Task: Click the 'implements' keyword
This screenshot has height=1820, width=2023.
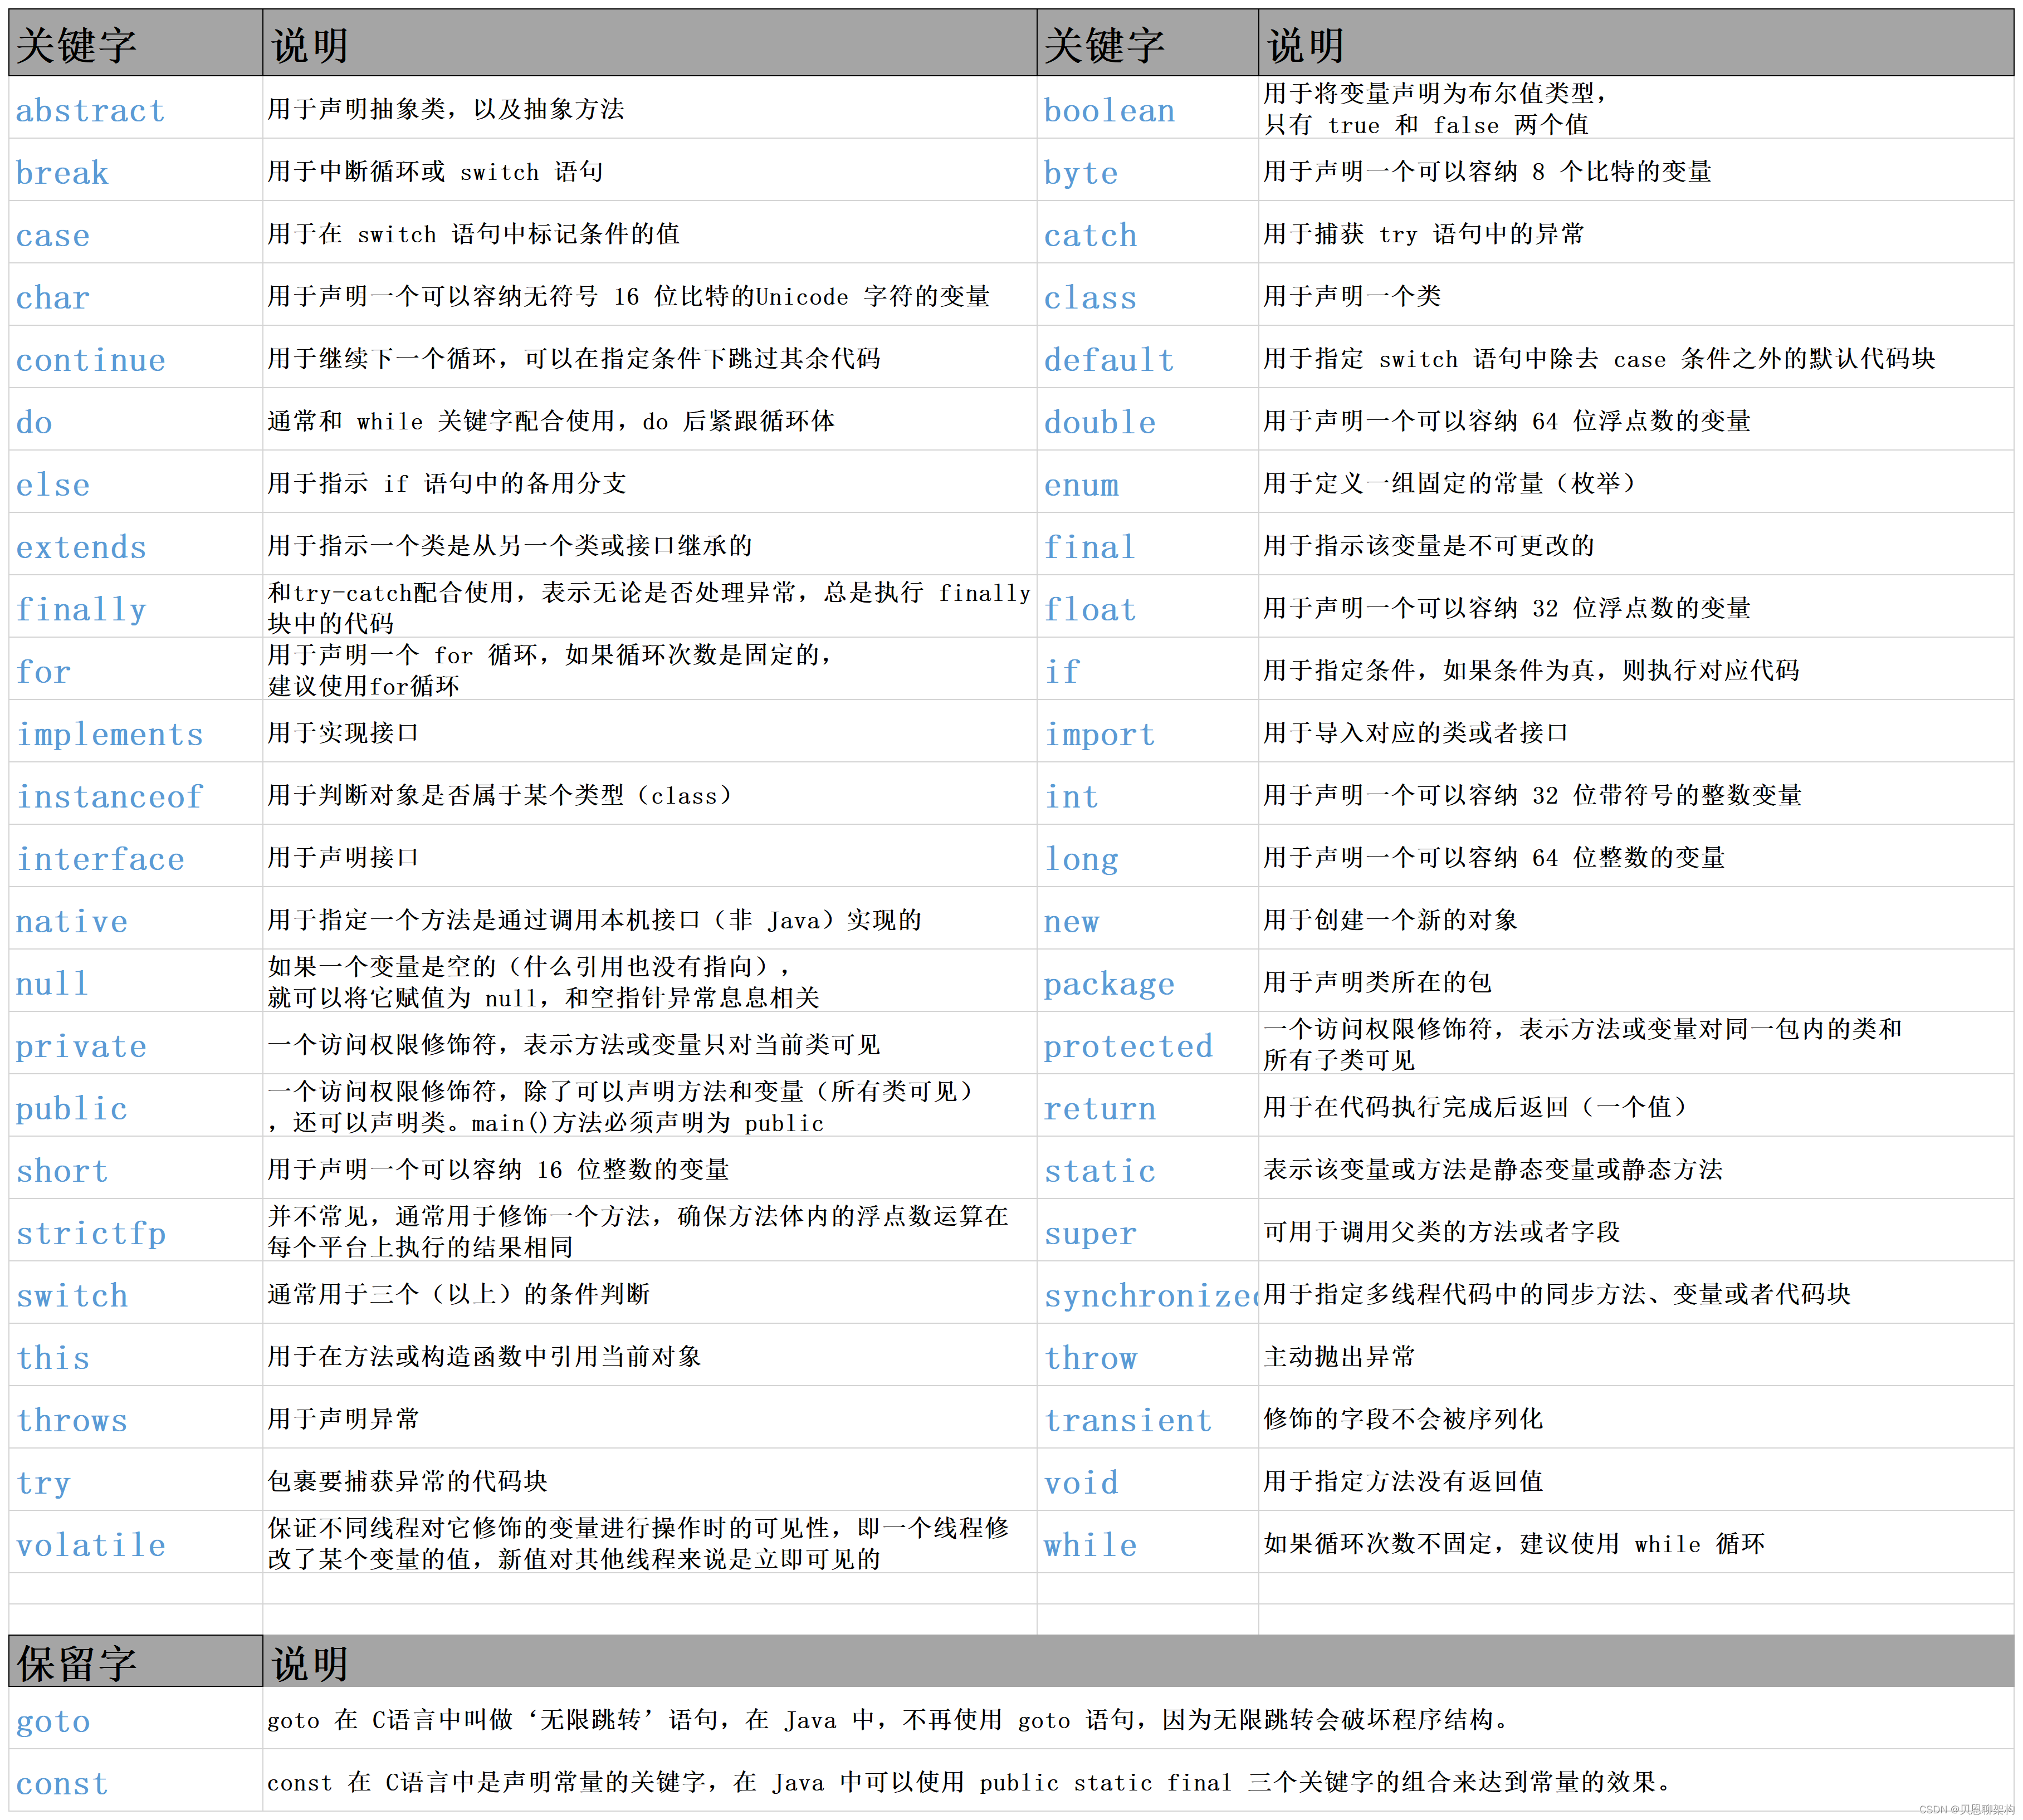Action: 110,734
